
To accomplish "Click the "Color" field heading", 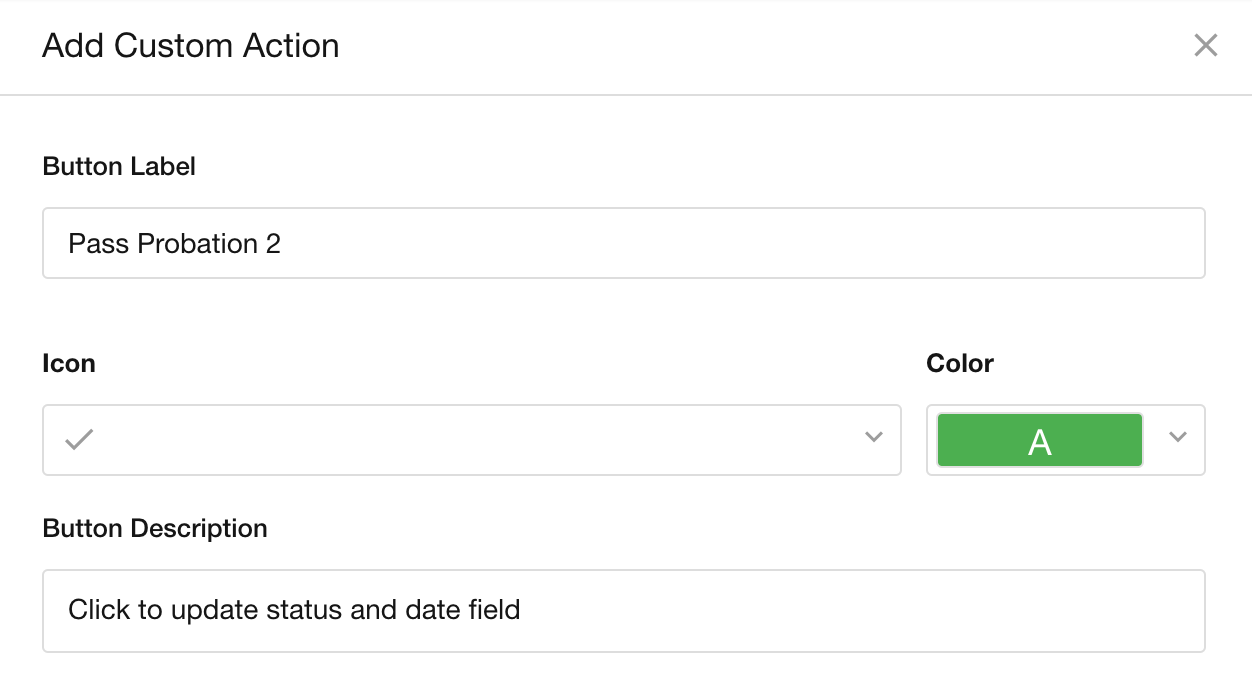I will tap(960, 363).
